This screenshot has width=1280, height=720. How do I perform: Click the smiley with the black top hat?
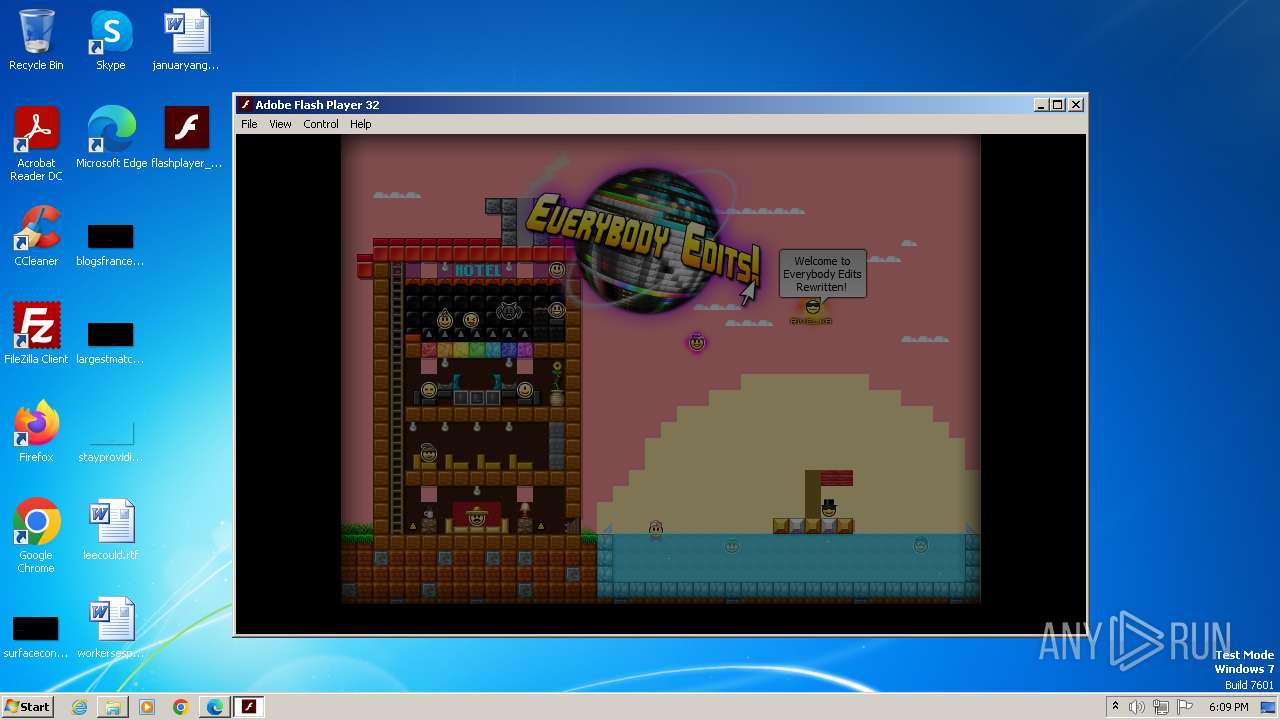point(829,507)
